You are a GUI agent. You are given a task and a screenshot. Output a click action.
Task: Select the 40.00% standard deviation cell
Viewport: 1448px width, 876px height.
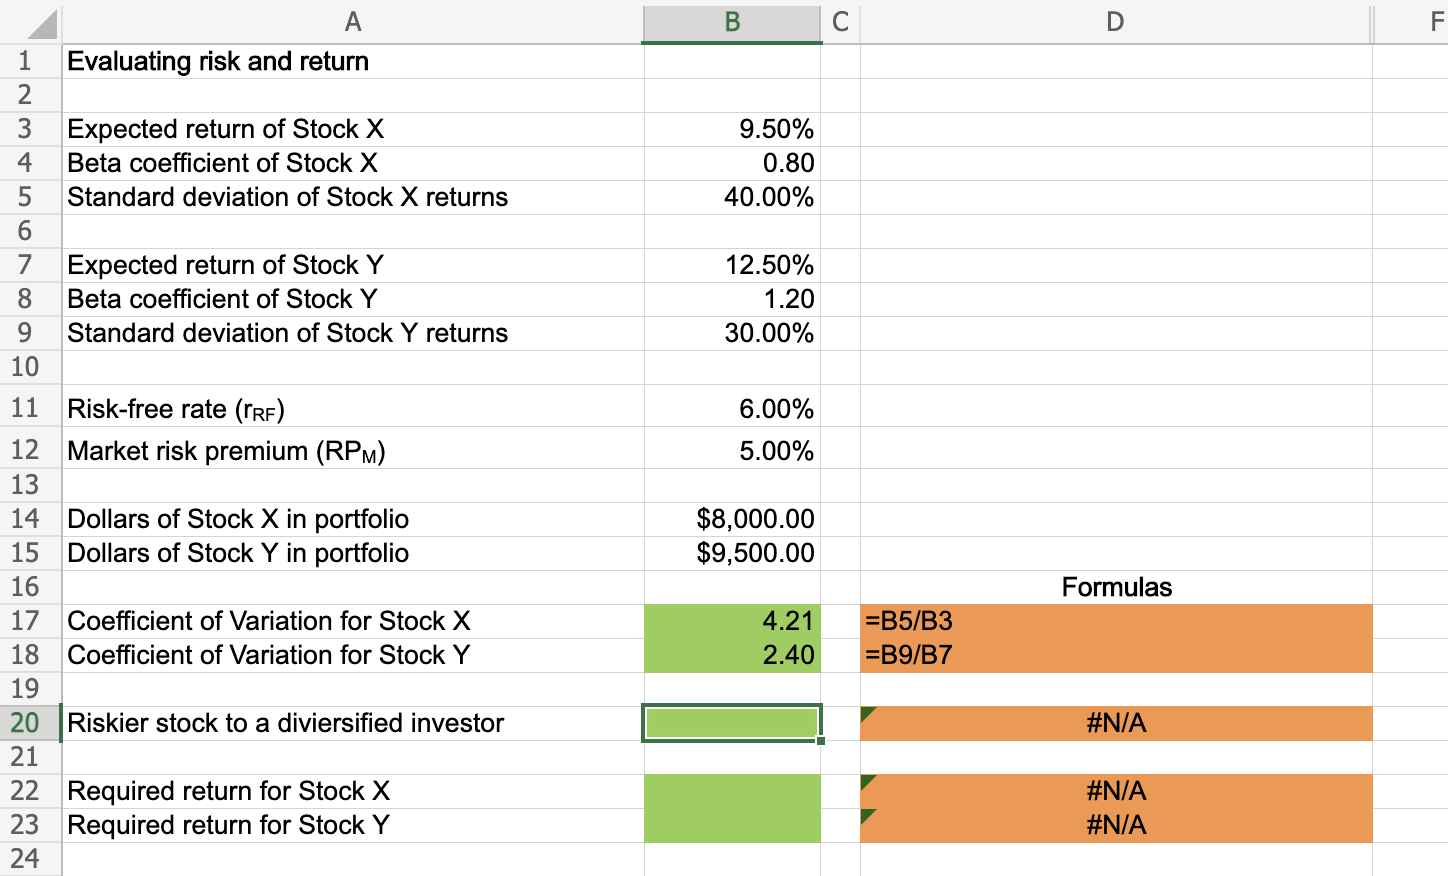[x=731, y=197]
